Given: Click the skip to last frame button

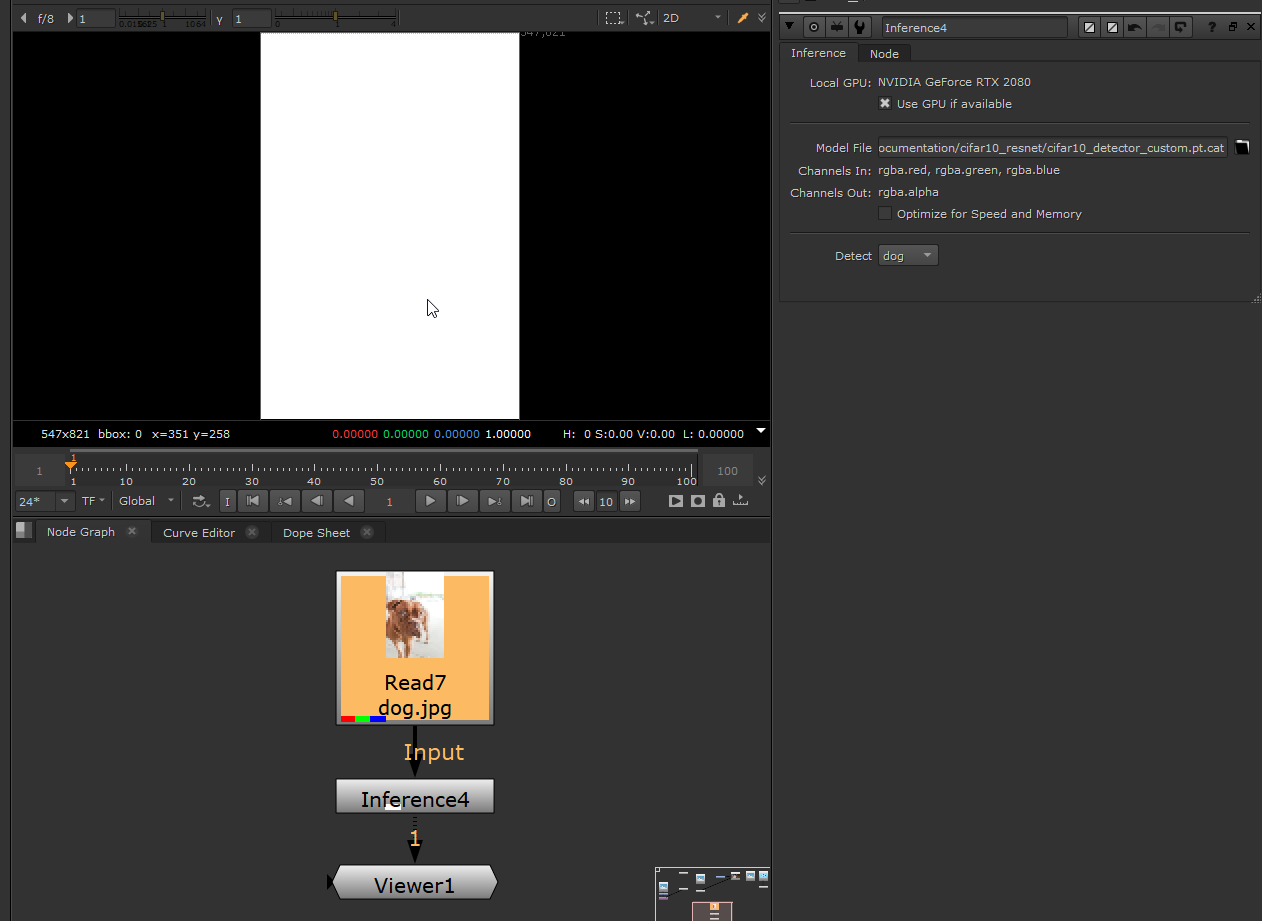Looking at the screenshot, I should click(x=527, y=501).
